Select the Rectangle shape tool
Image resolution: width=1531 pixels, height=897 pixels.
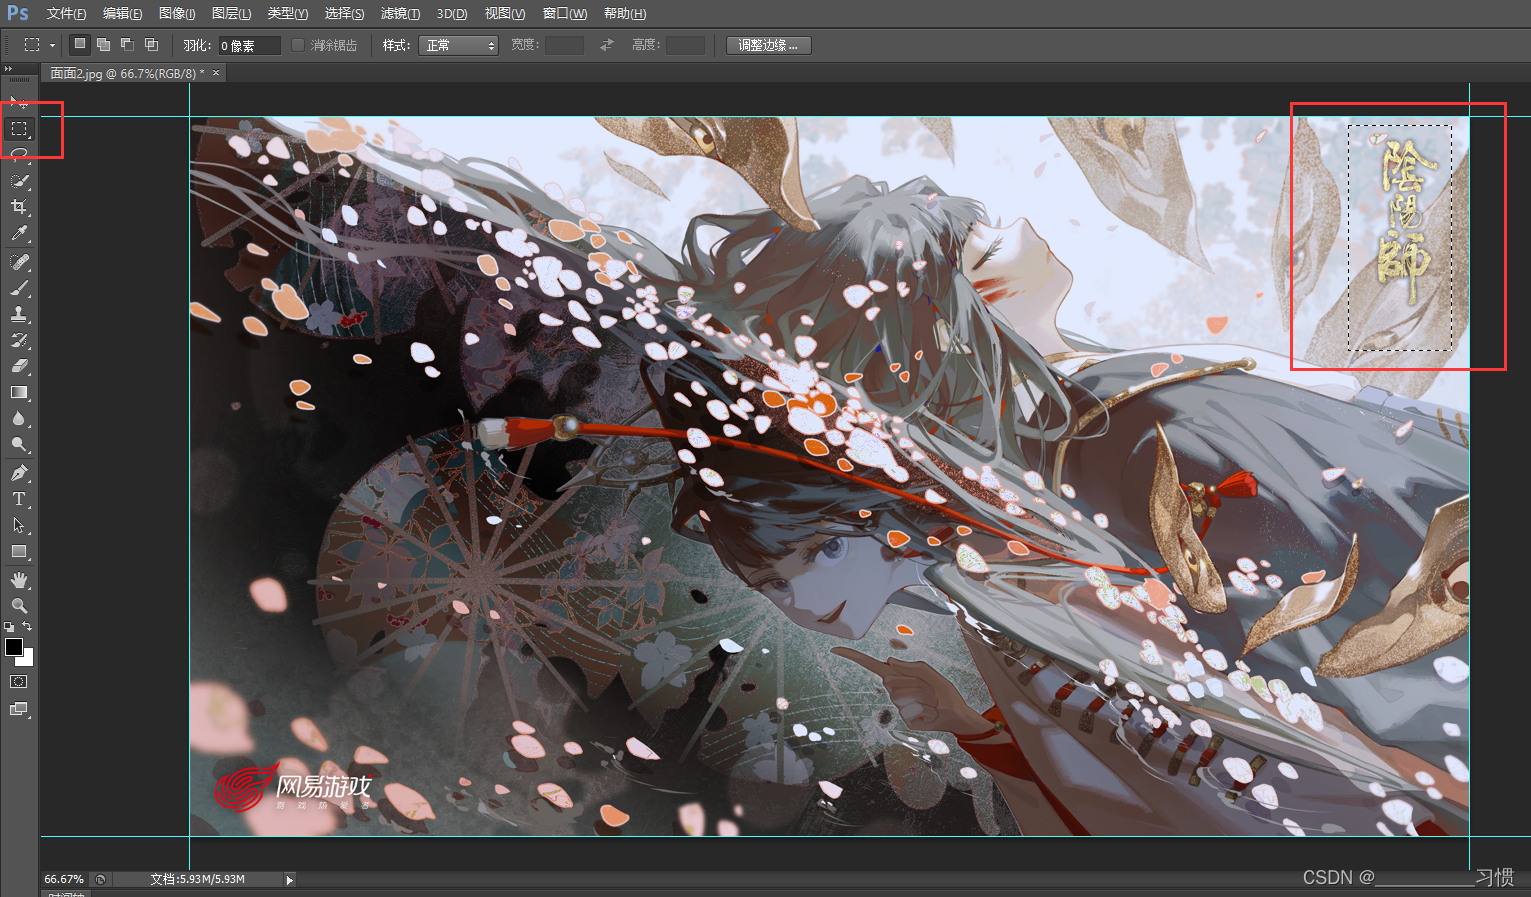coord(19,551)
